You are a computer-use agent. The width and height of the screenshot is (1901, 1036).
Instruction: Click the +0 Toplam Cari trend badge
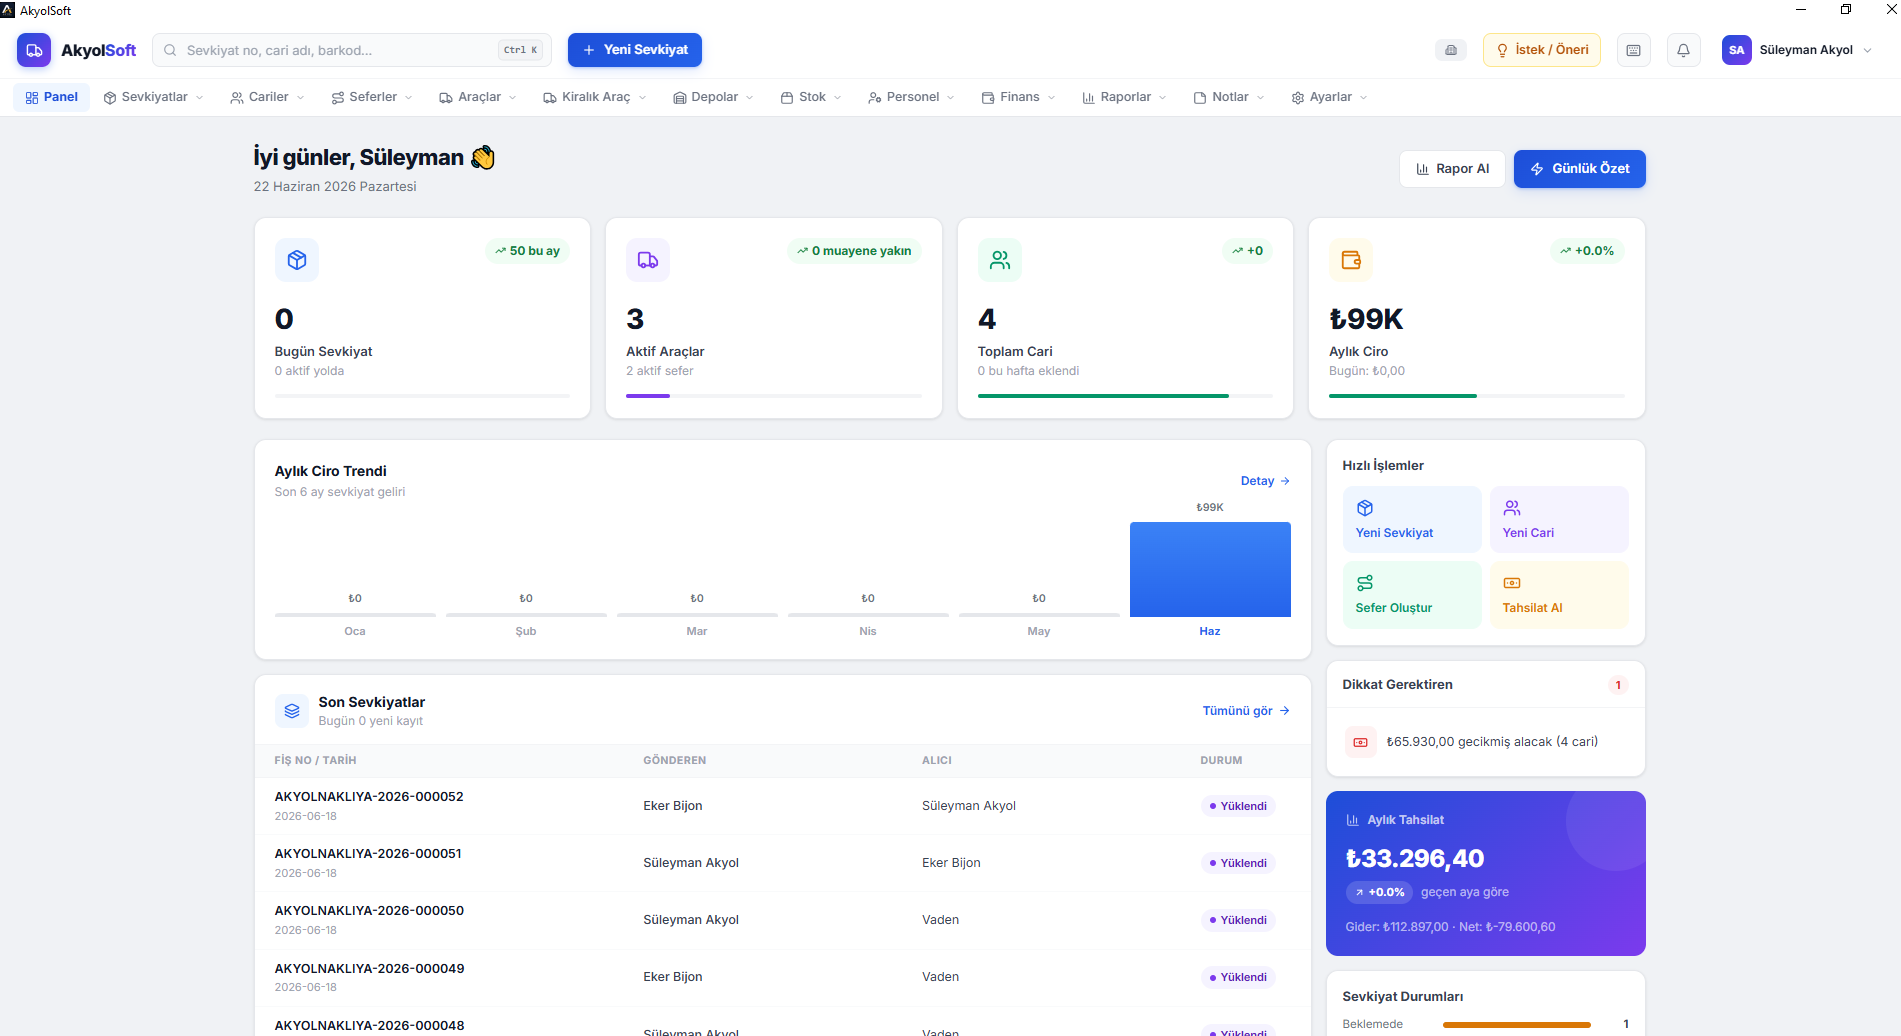pos(1247,251)
